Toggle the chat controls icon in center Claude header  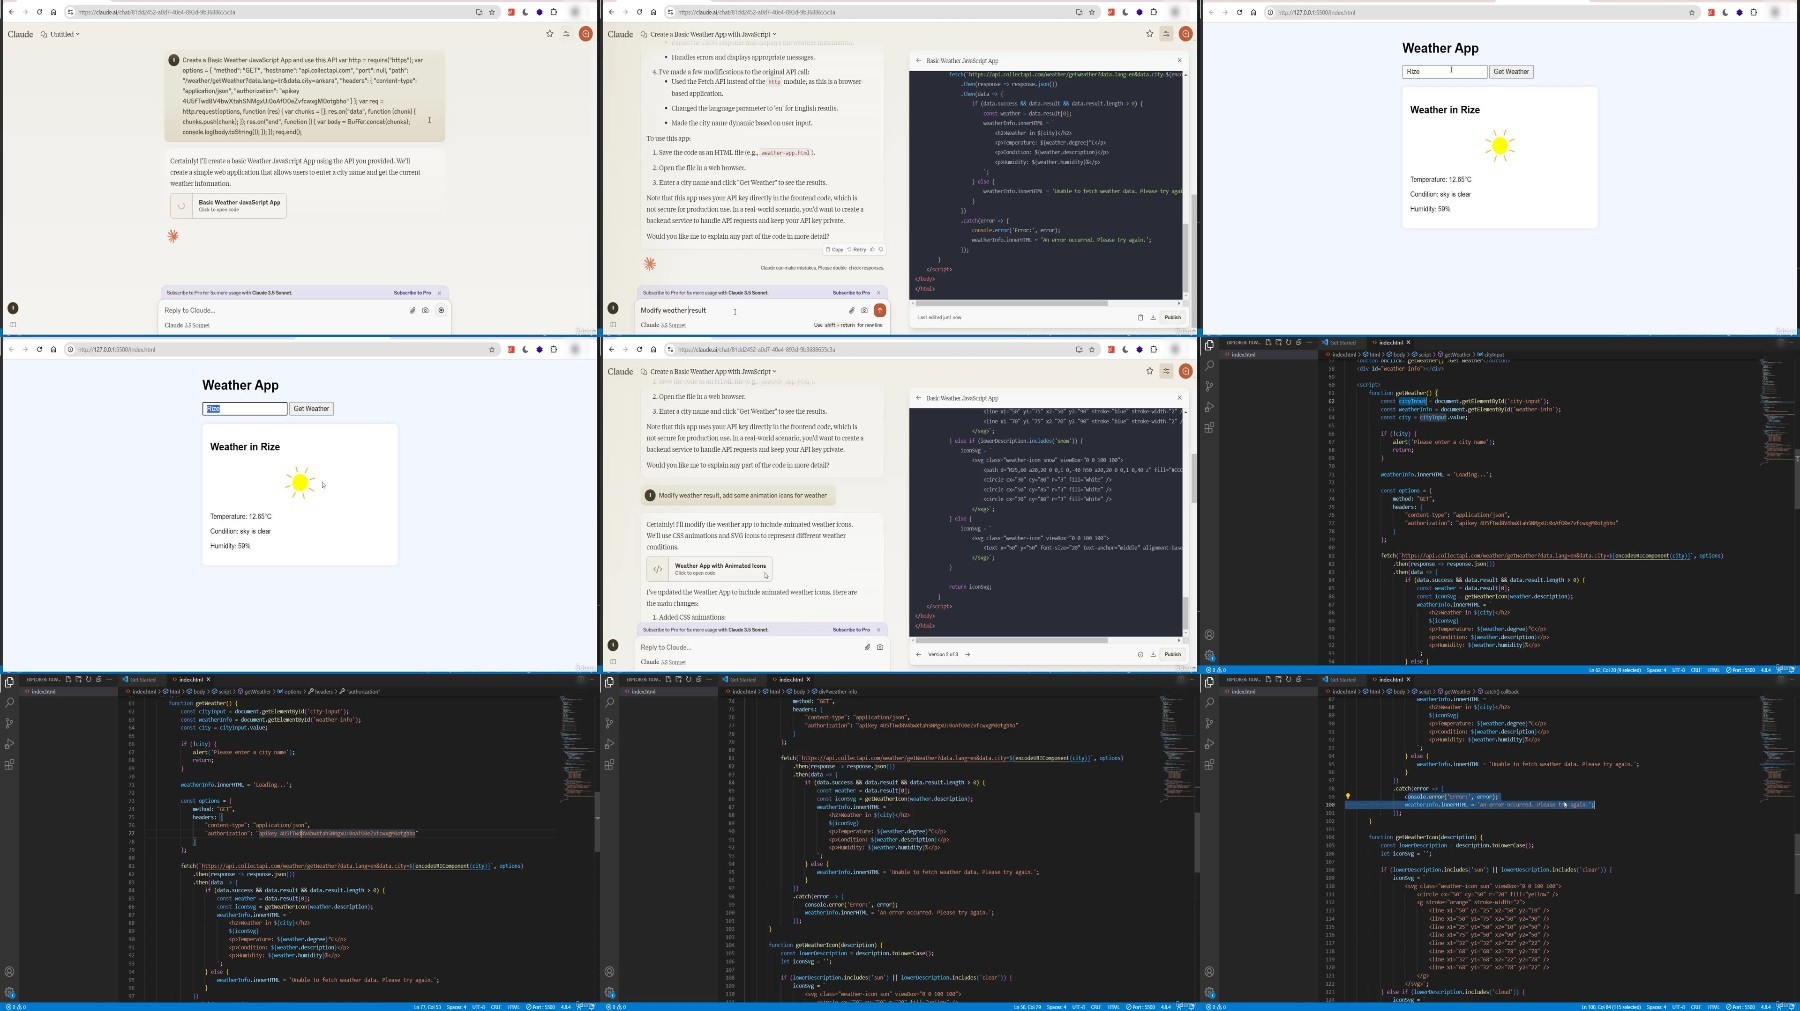[x=1166, y=371]
